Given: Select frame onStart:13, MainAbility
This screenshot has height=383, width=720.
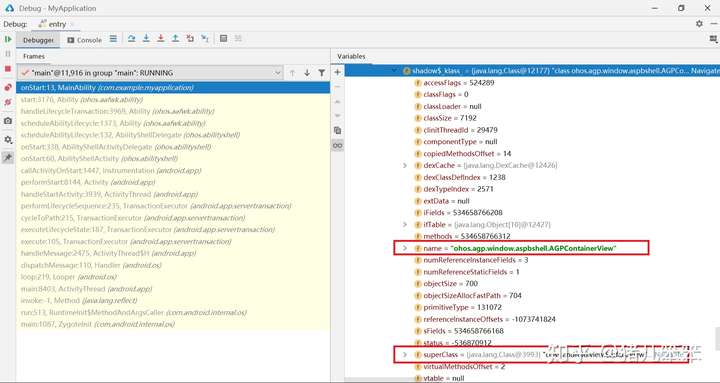Looking at the screenshot, I should click(x=173, y=88).
